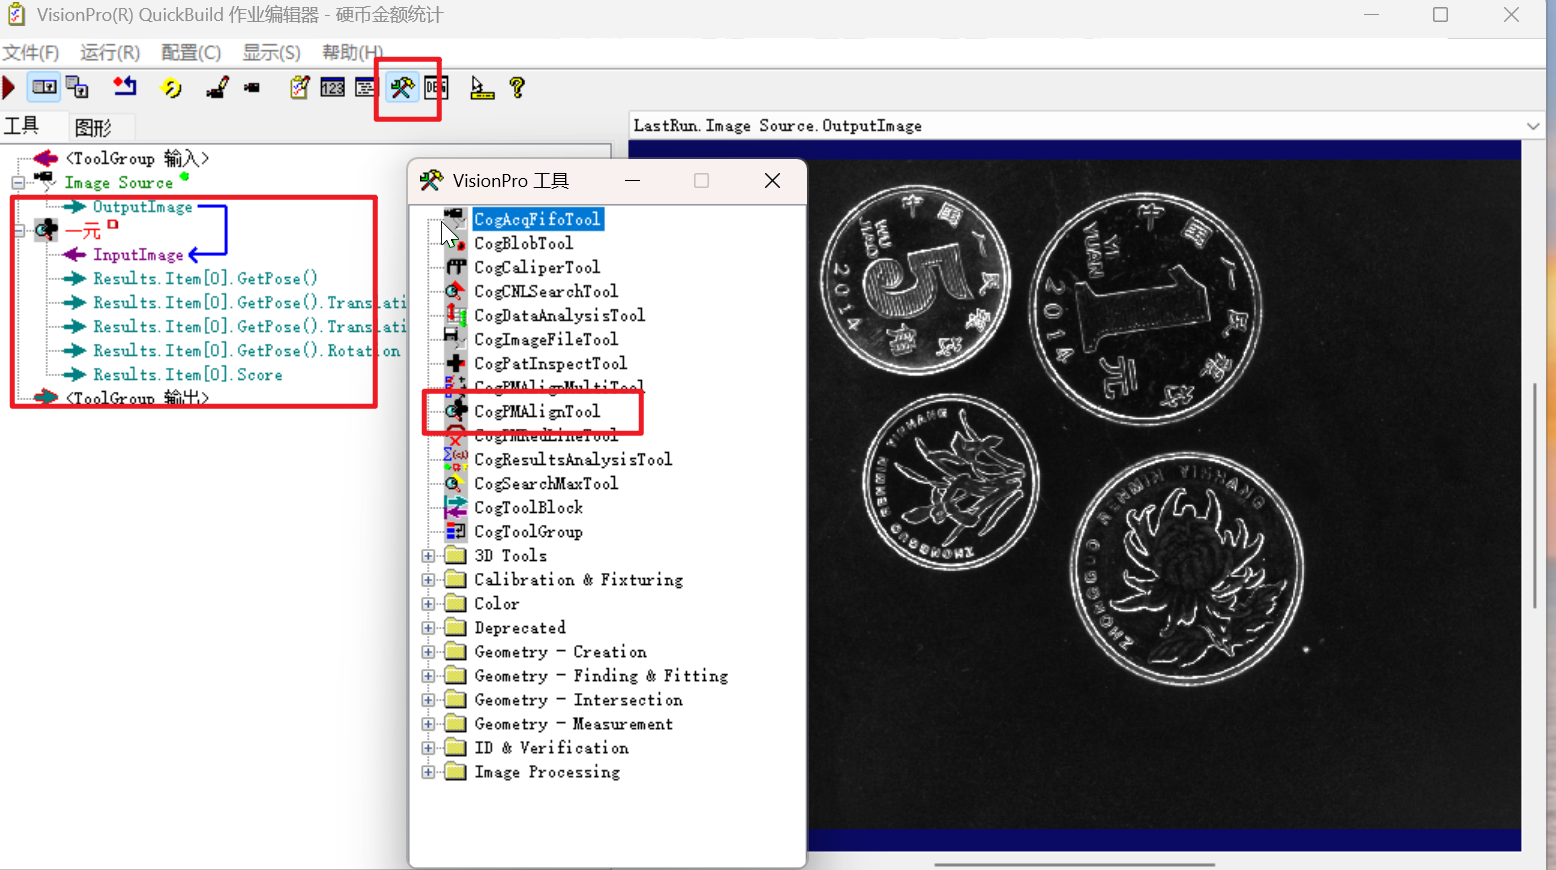This screenshot has height=870, width=1556.
Task: Click the pointer on ruler toolbar icon
Action: pyautogui.click(x=482, y=88)
